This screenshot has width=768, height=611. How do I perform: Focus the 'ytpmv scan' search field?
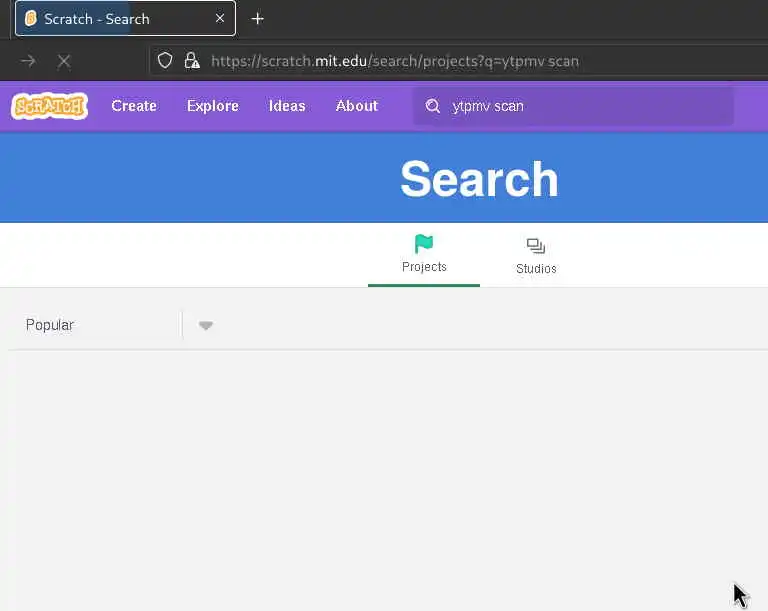(x=573, y=106)
